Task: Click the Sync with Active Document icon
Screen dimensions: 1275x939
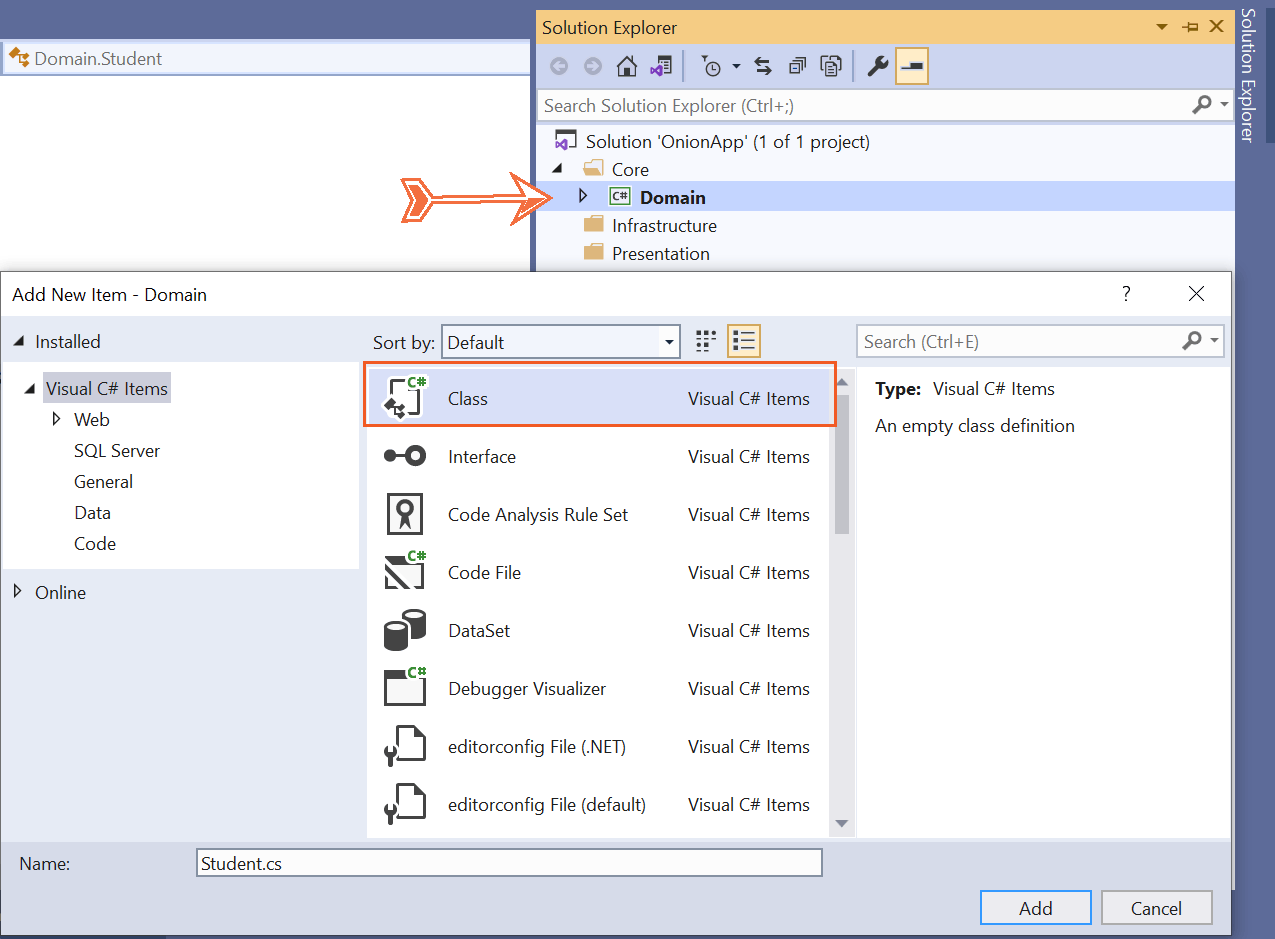Action: [763, 67]
